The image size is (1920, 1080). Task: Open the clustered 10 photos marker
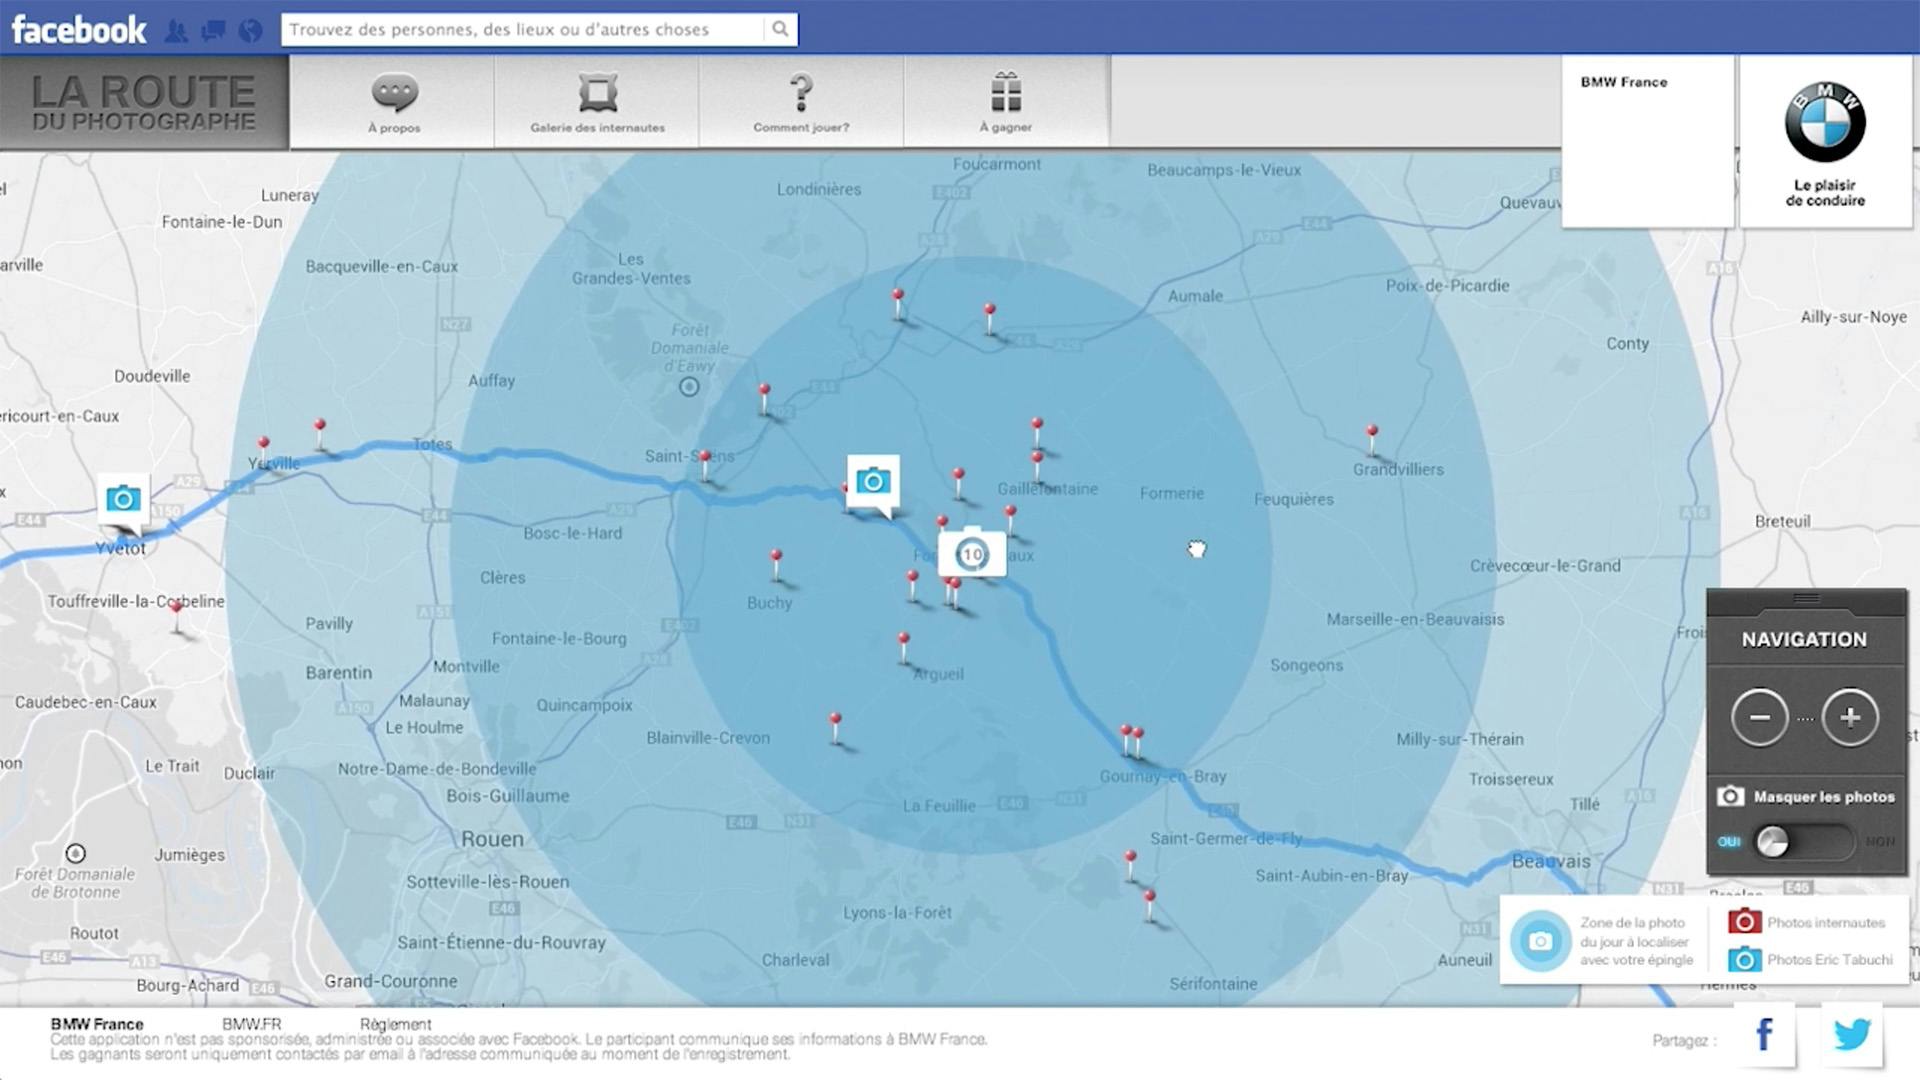[x=971, y=554]
